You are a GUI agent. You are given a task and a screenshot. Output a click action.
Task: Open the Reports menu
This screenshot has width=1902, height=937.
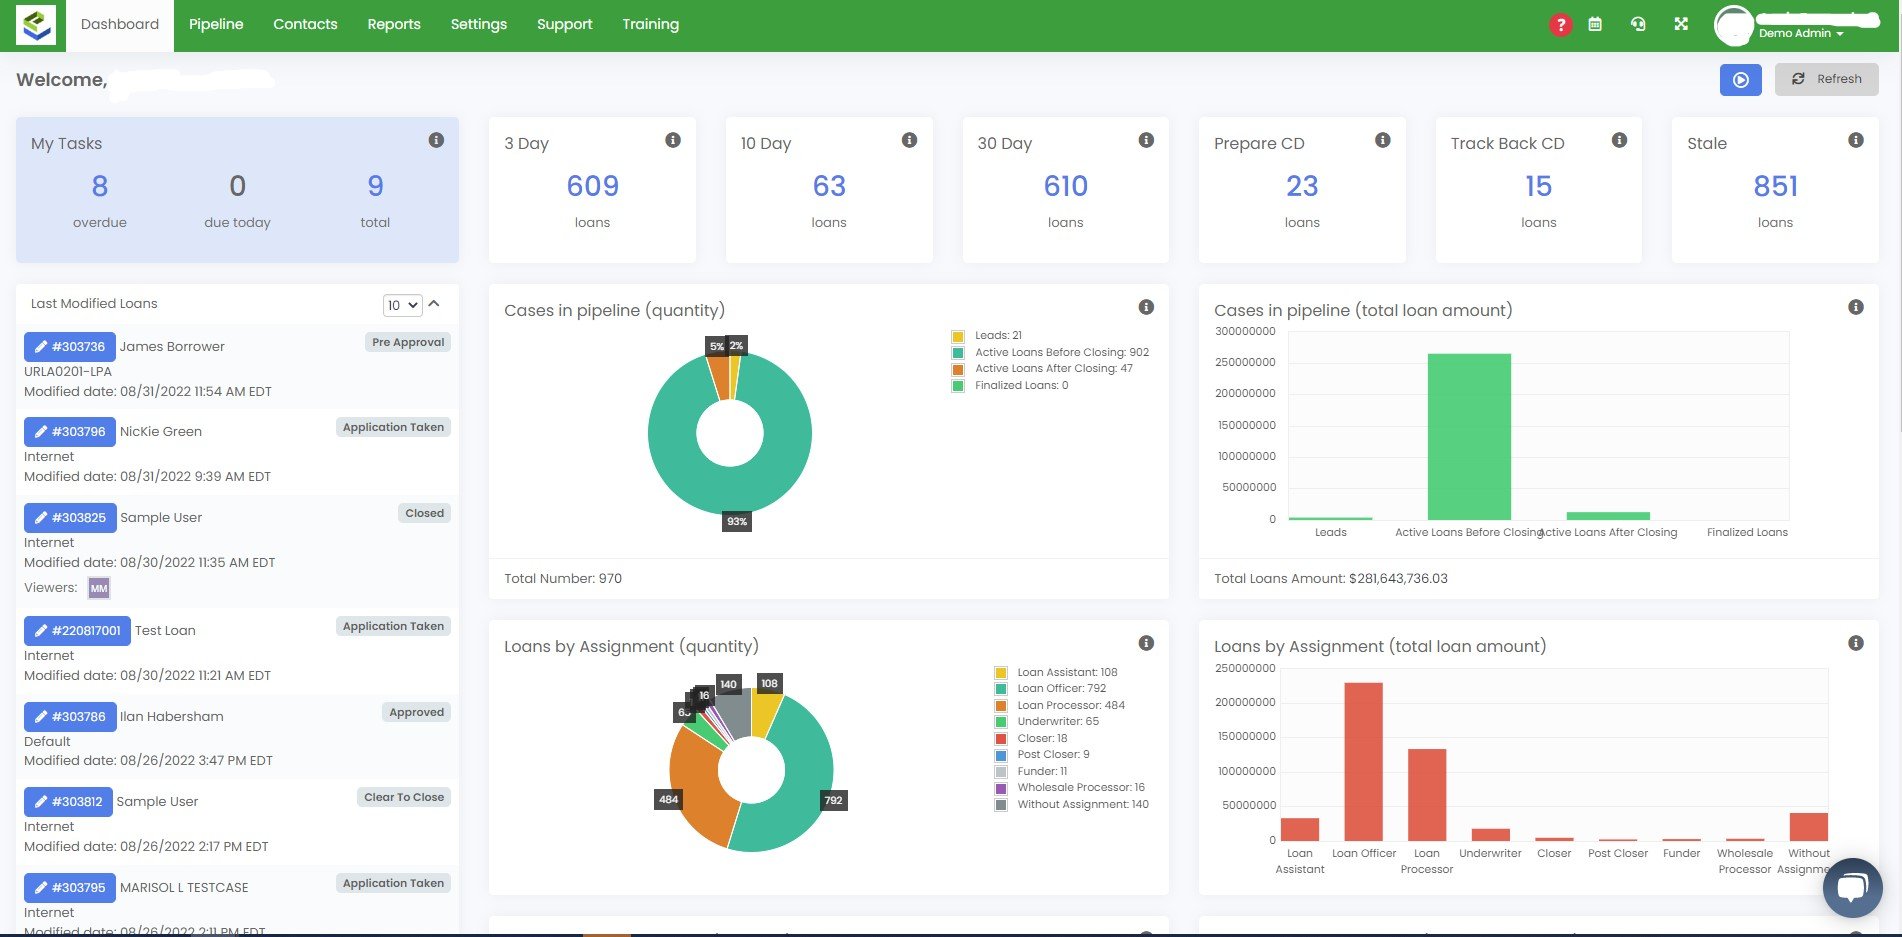coord(393,25)
